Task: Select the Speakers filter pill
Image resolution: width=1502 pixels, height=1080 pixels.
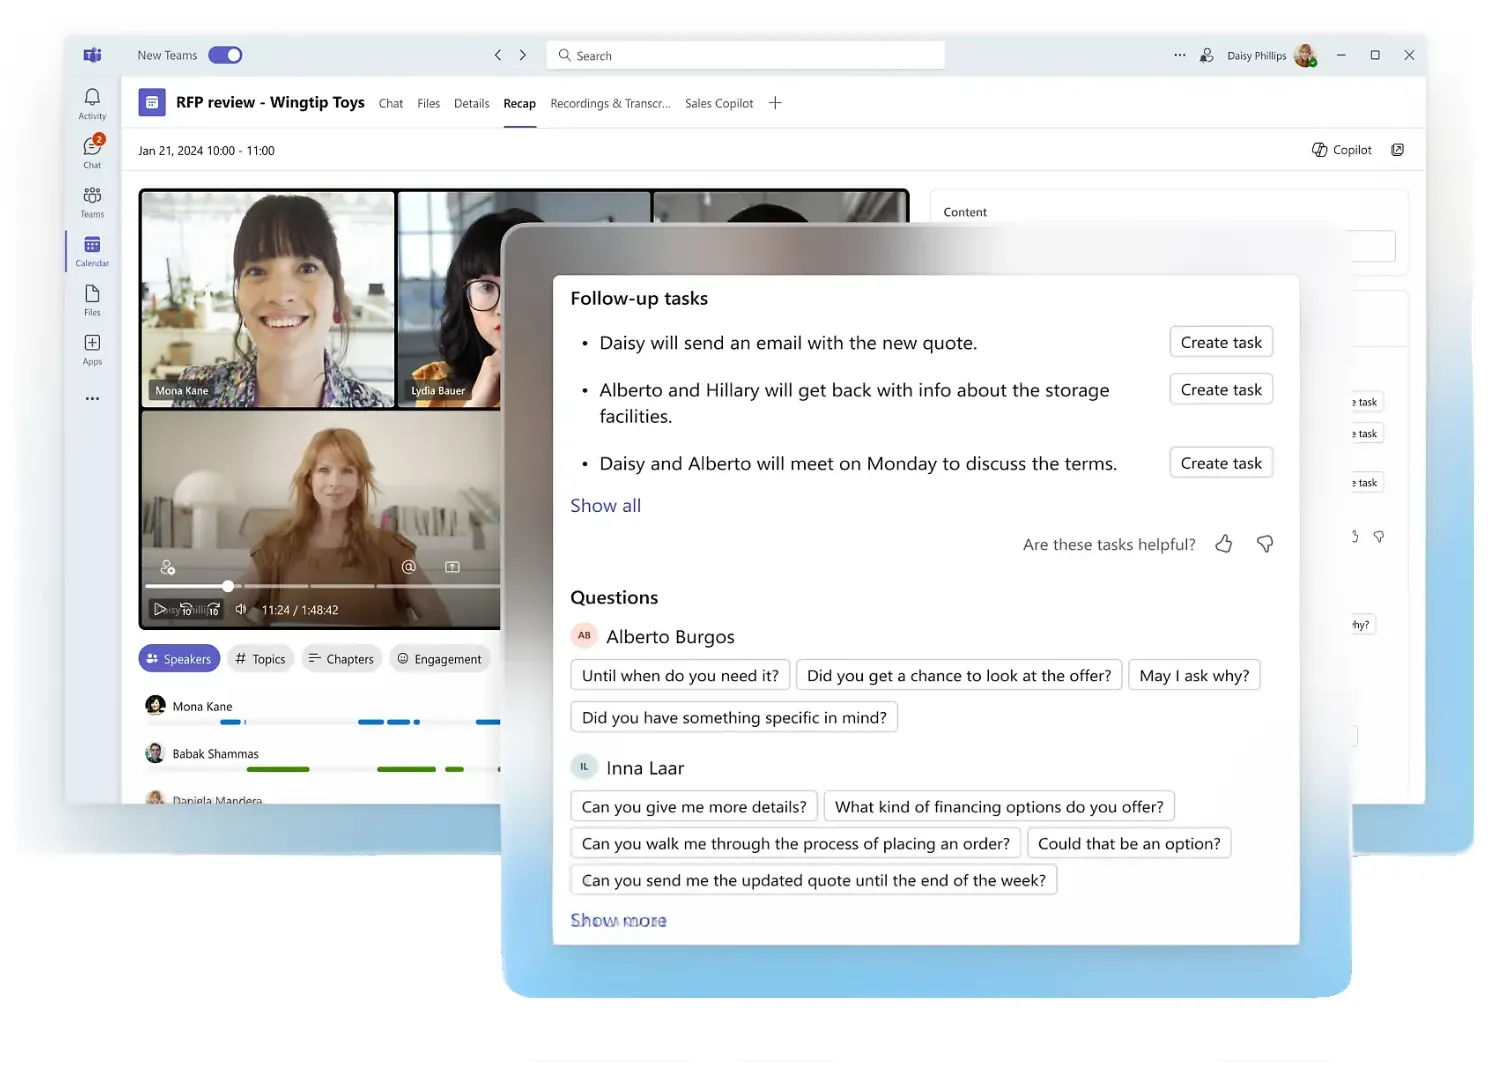Action: click(179, 659)
